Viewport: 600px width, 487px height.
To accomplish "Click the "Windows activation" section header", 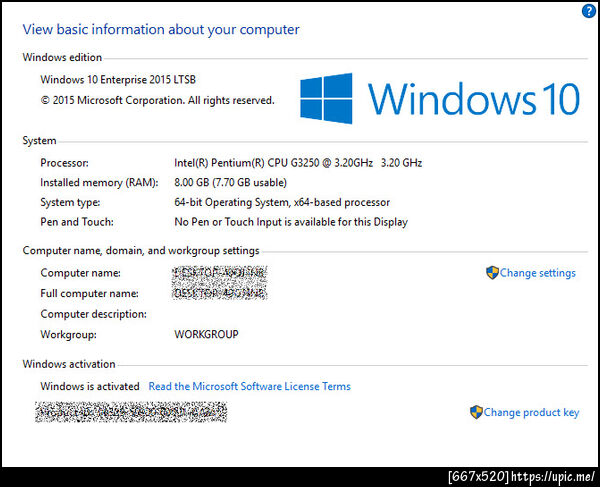I will 69,364.
